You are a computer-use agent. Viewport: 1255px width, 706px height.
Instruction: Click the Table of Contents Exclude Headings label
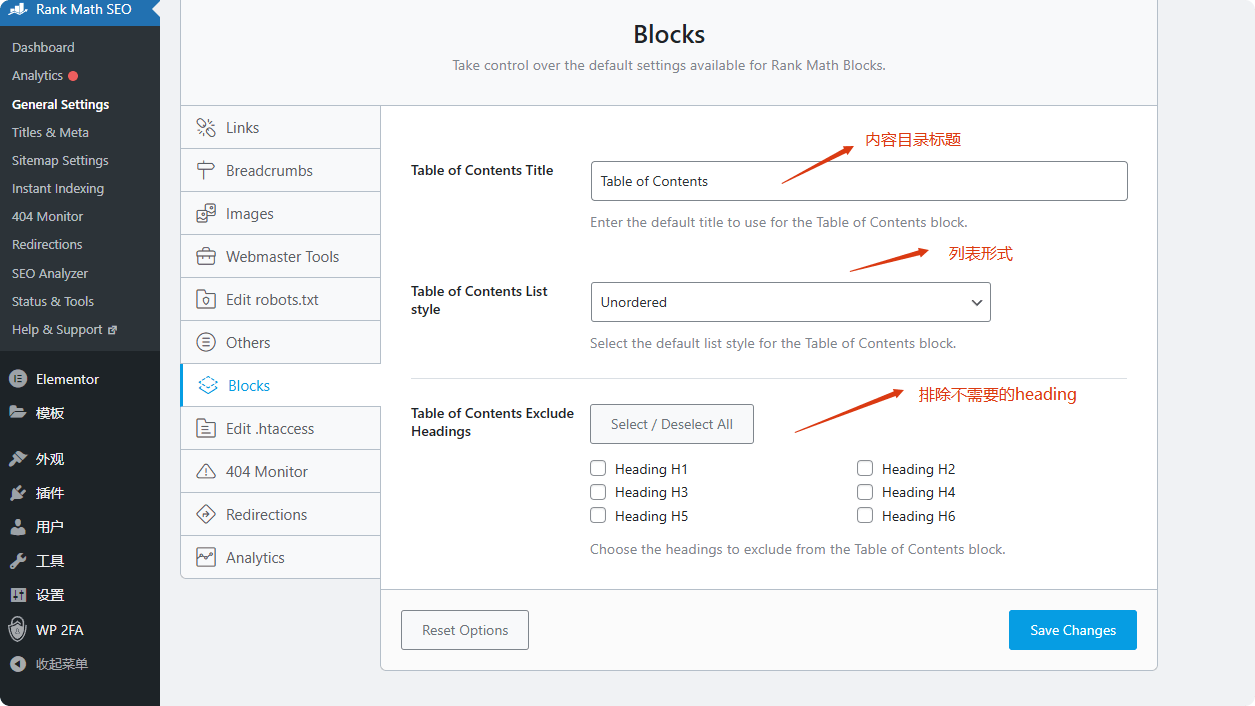coord(492,422)
